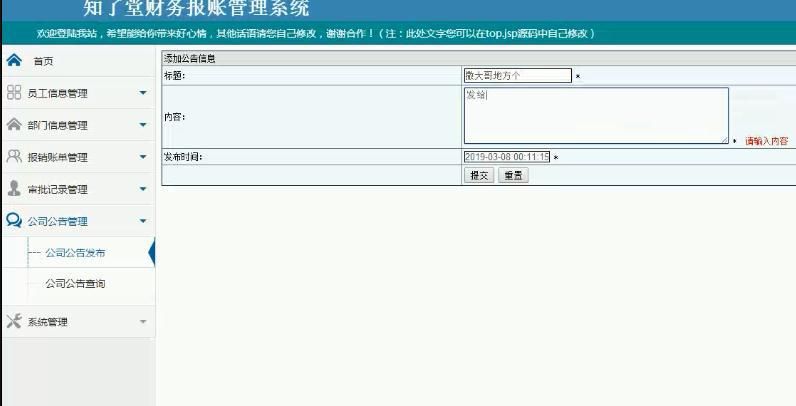
Task: Focus the 标题 title input field
Action: pyautogui.click(x=518, y=76)
